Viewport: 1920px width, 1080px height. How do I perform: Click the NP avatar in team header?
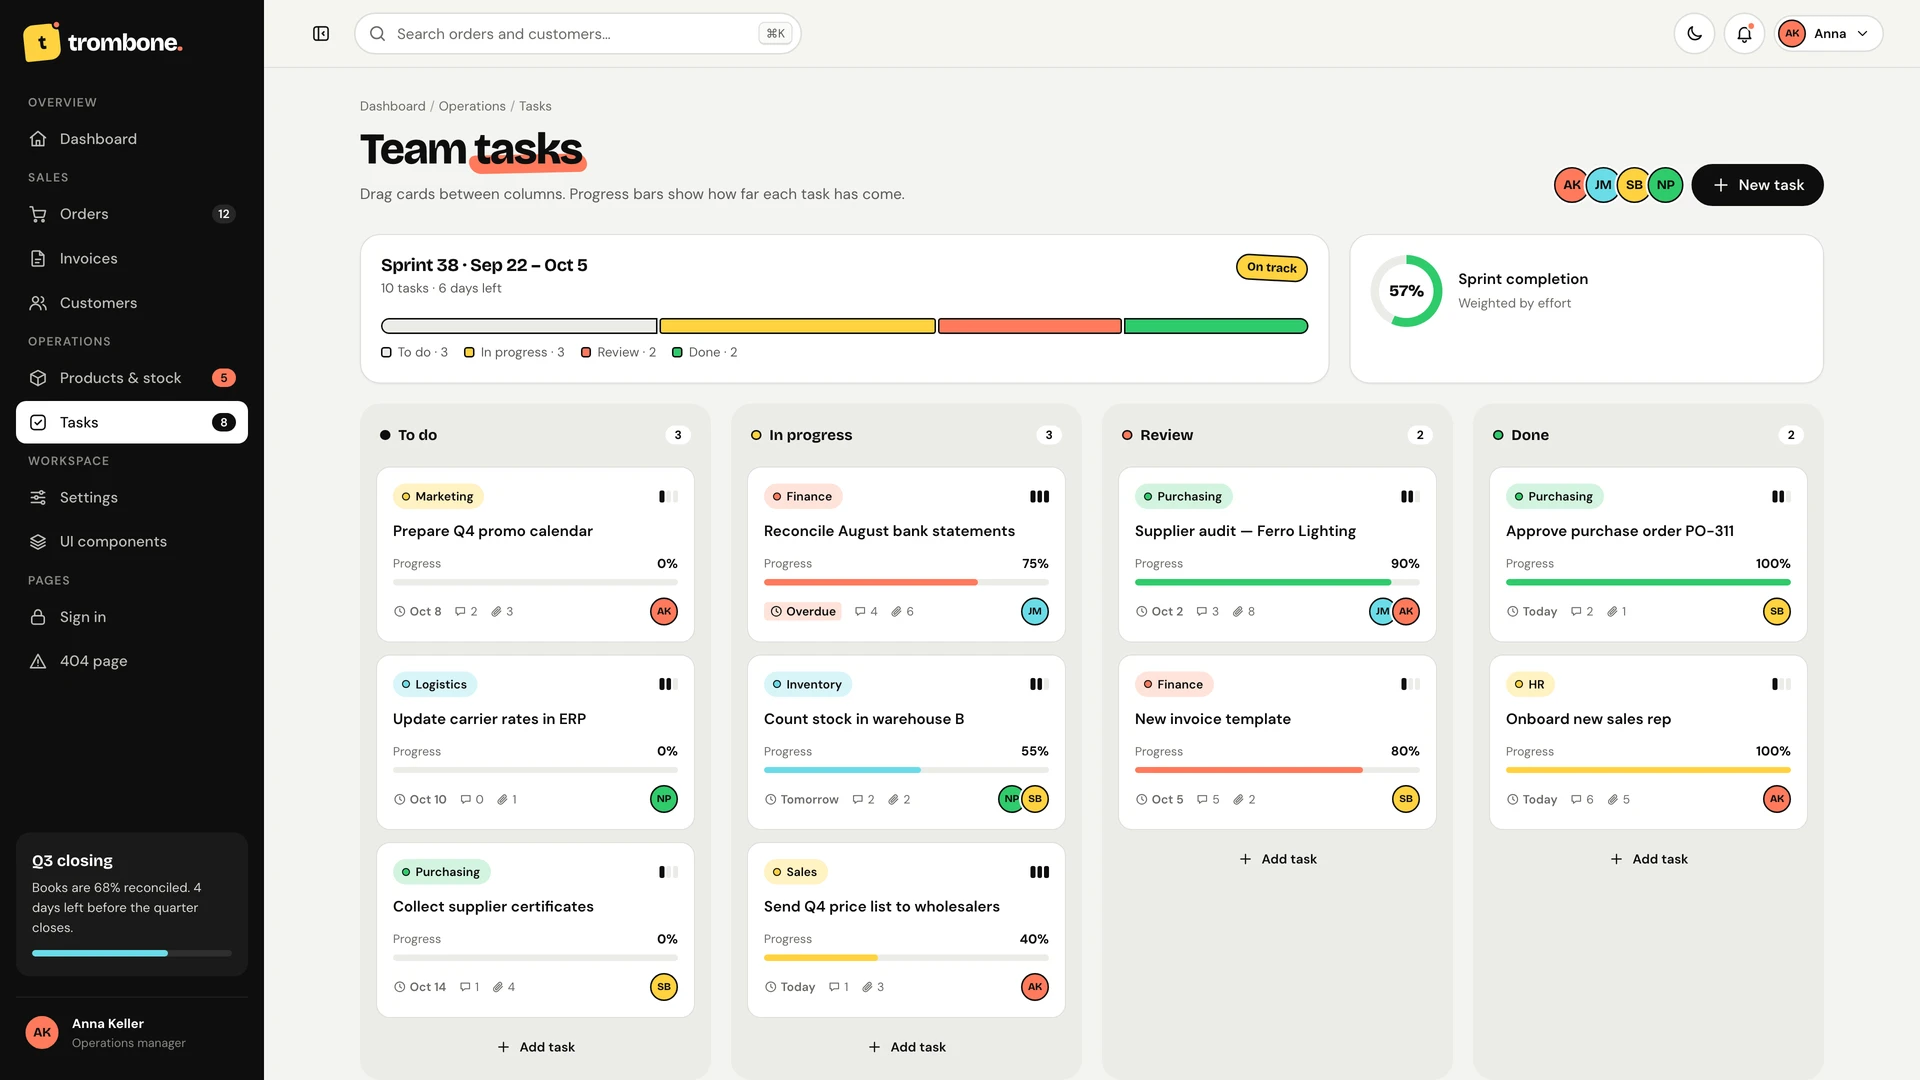click(x=1665, y=185)
